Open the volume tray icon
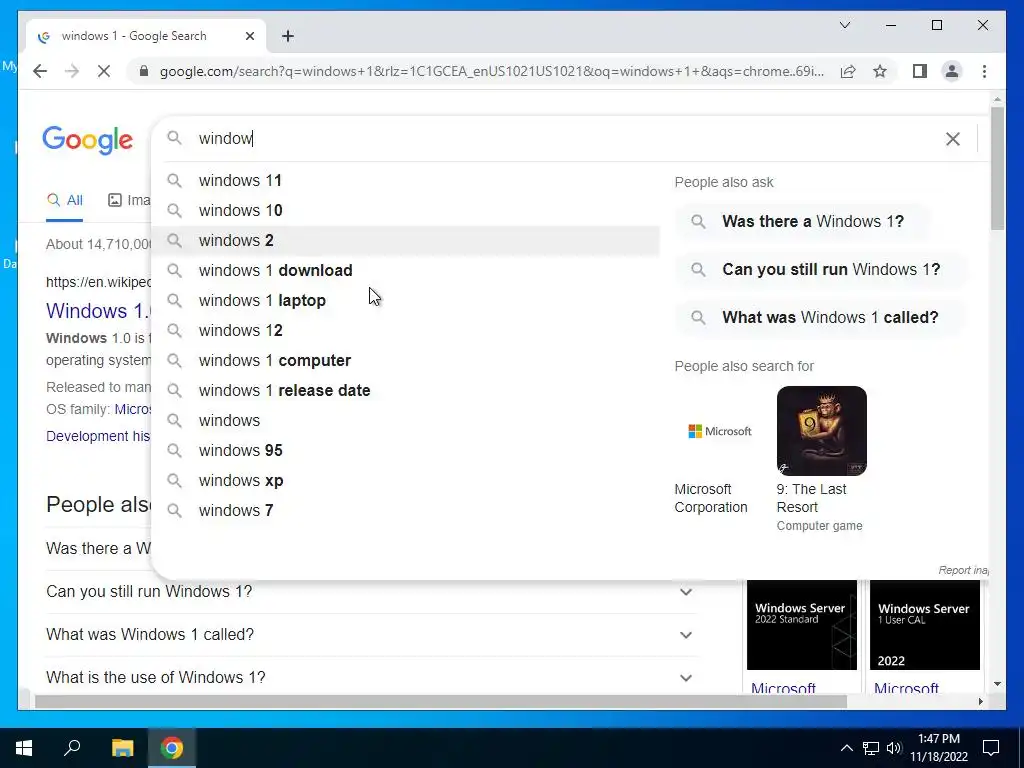Image resolution: width=1024 pixels, height=768 pixels. click(894, 748)
